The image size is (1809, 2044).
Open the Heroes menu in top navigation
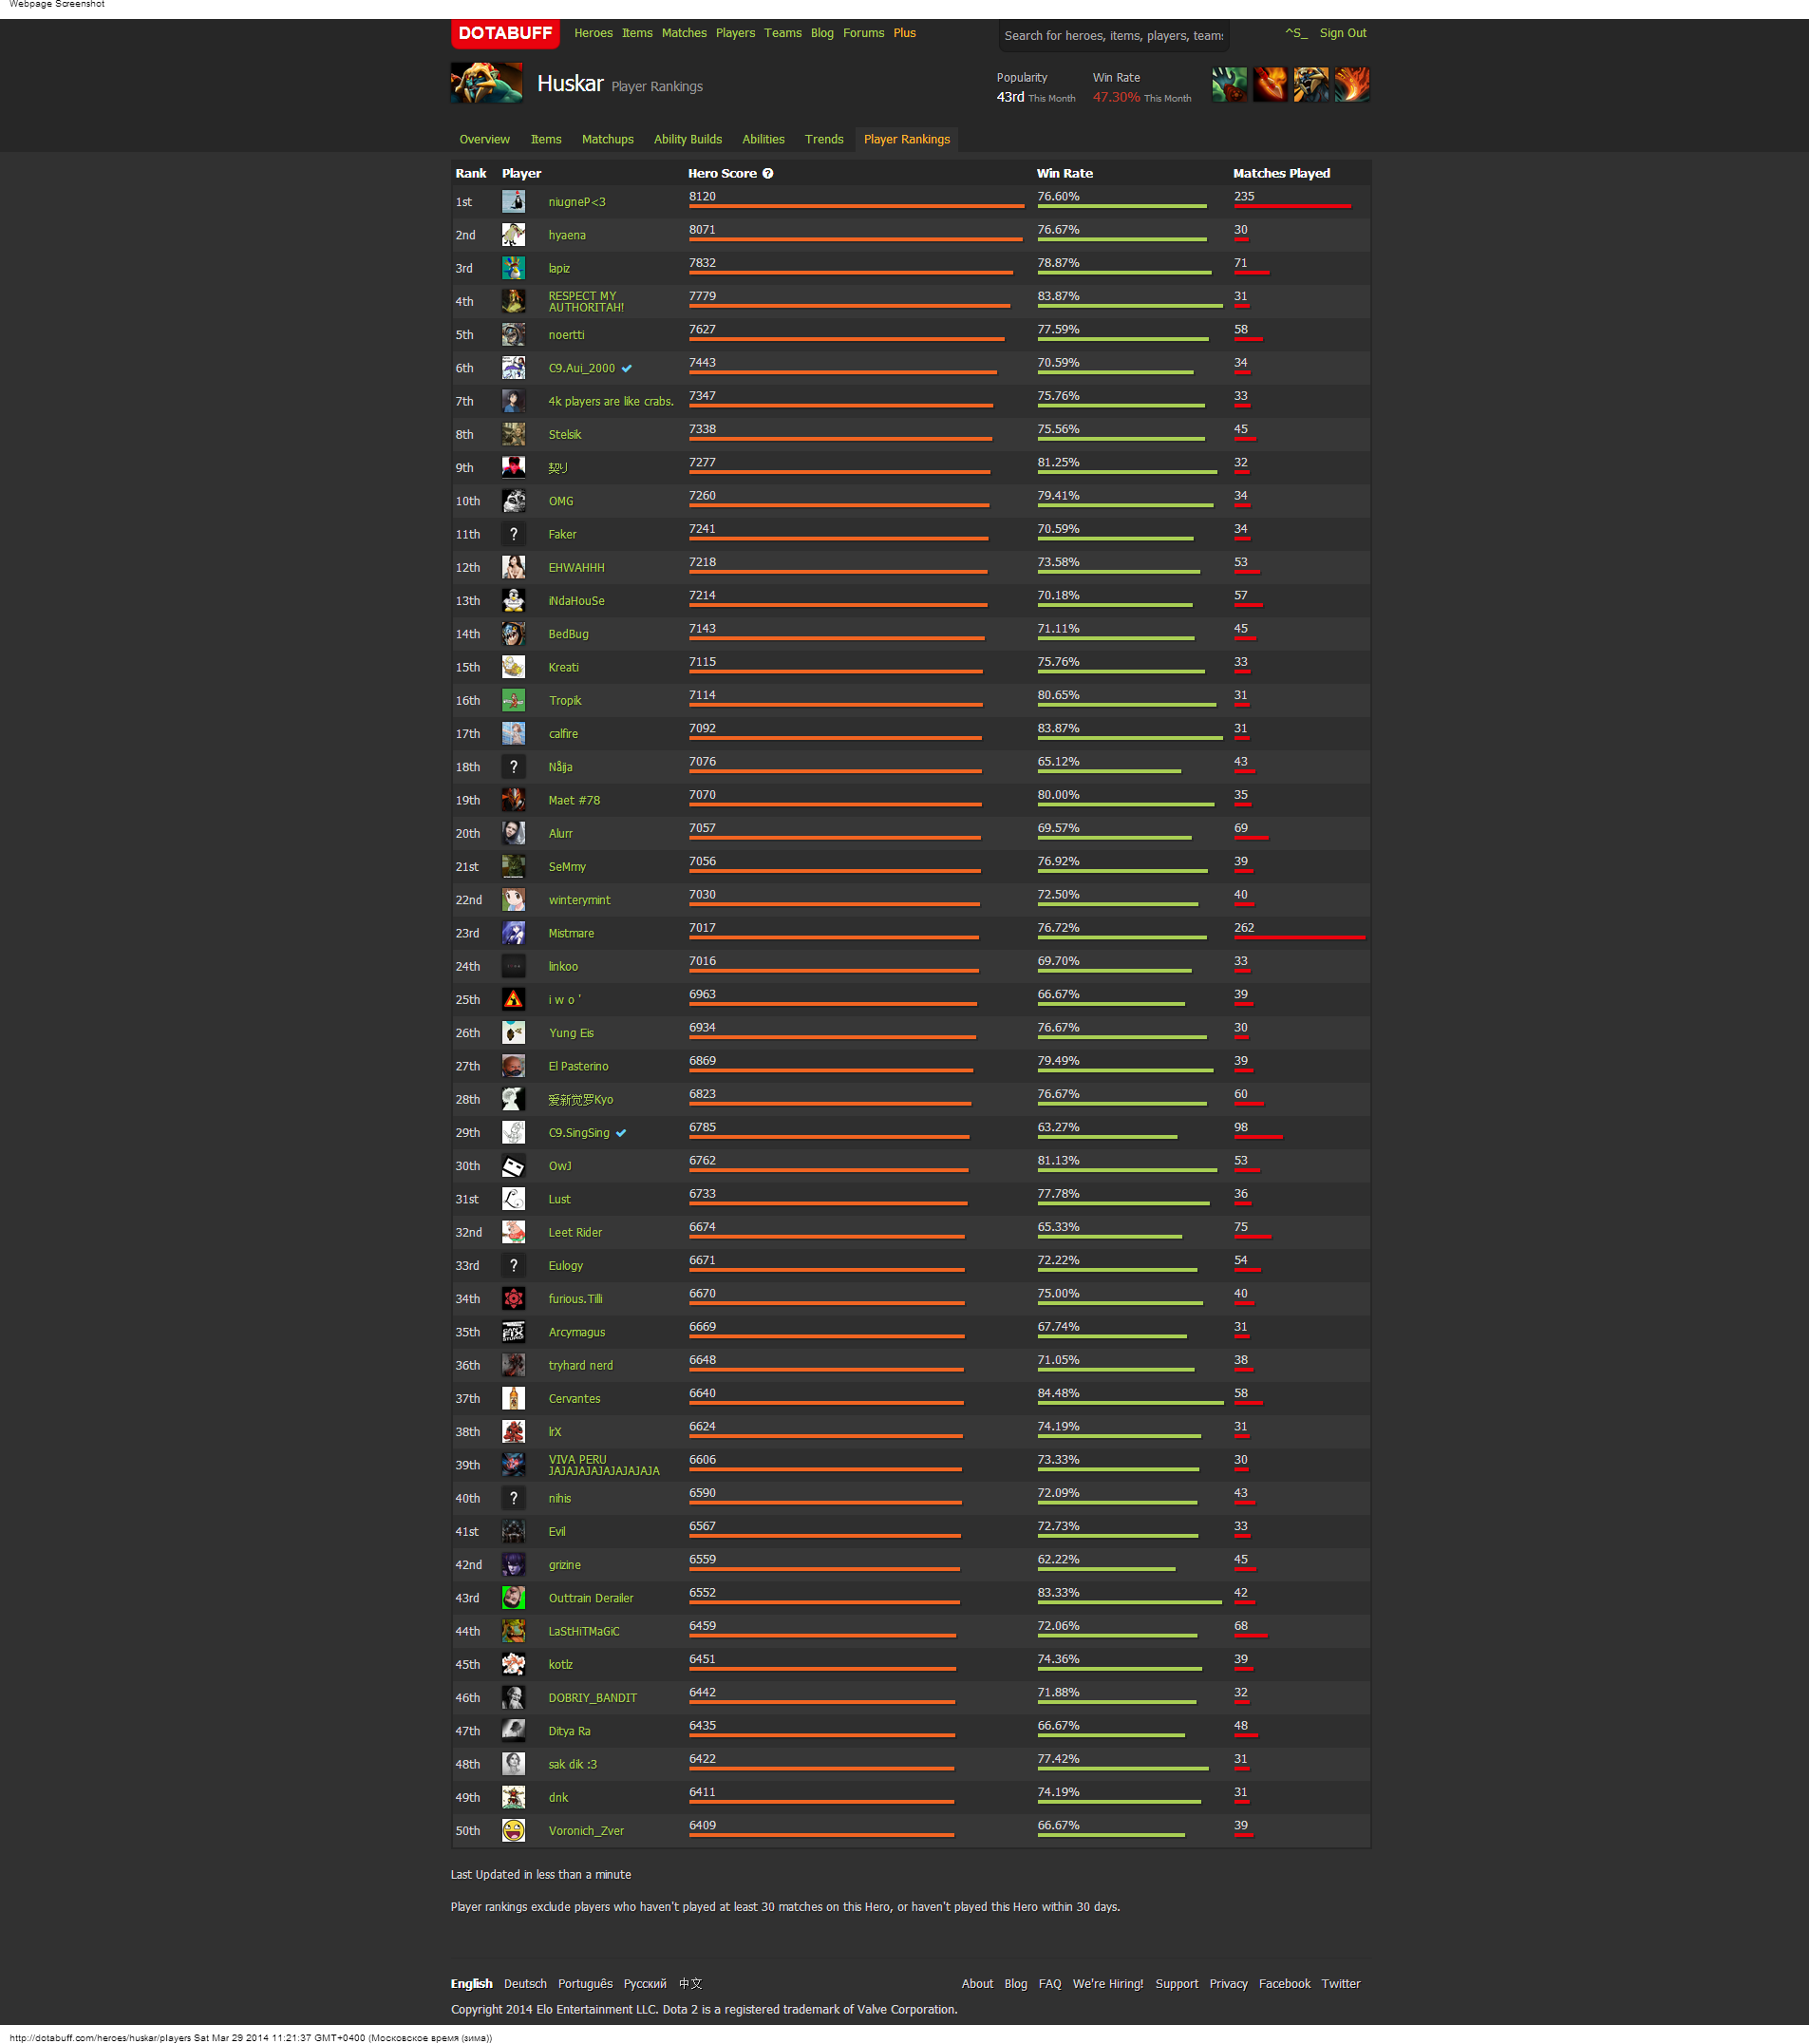pyautogui.click(x=593, y=33)
